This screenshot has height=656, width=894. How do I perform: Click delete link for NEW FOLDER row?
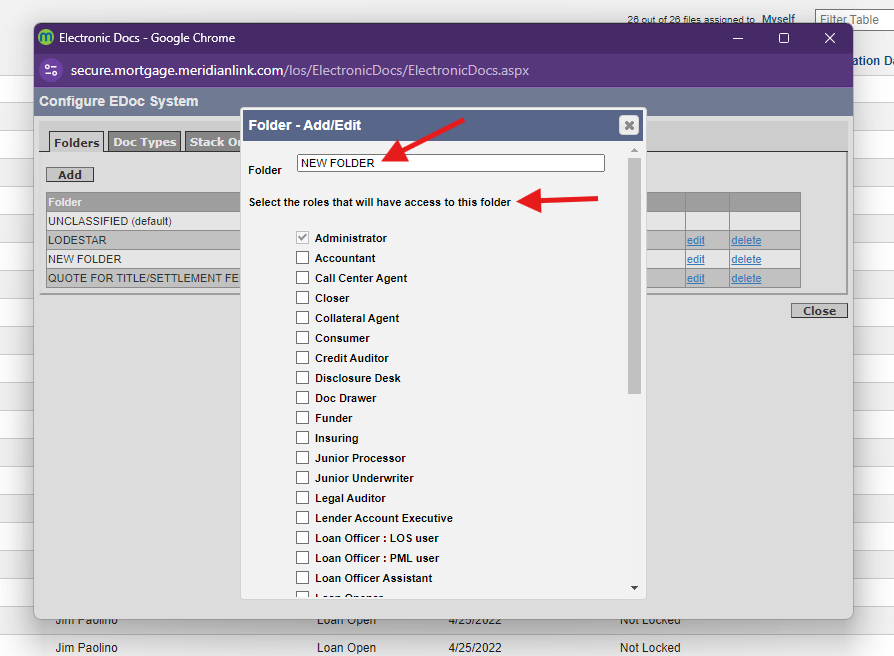point(746,259)
